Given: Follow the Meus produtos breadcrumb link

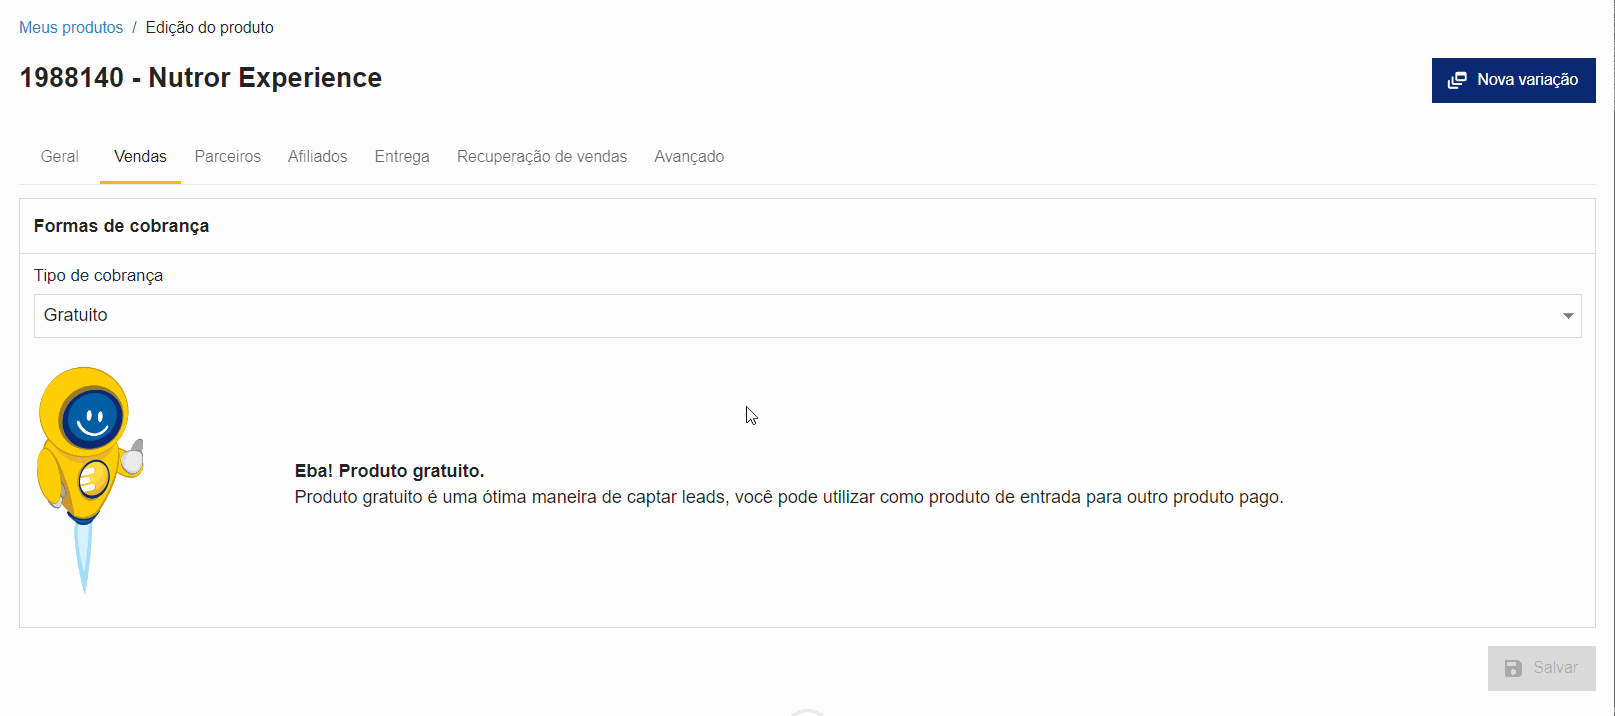Looking at the screenshot, I should pyautogui.click(x=71, y=28).
